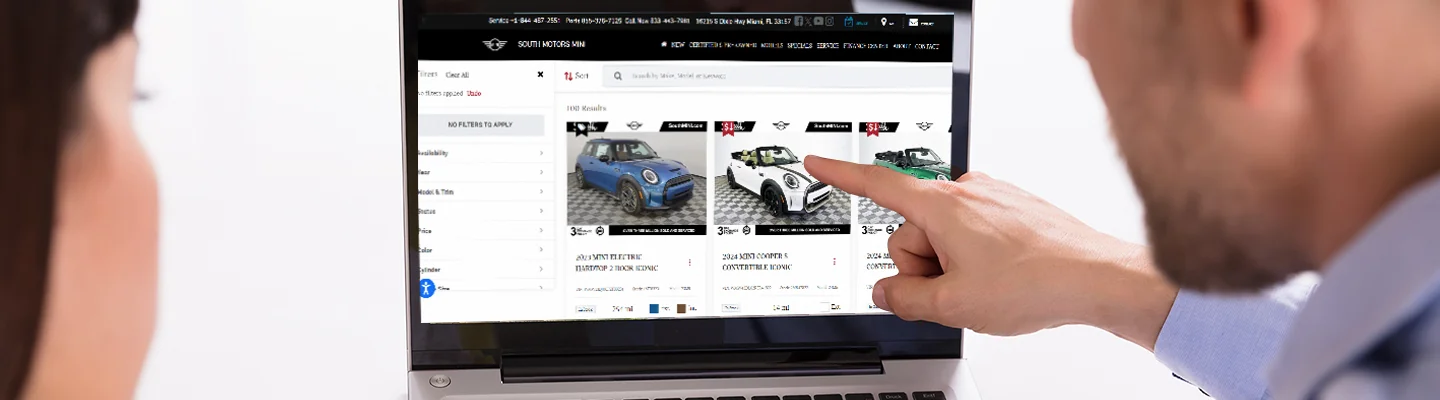Open the envelope contact icon in header

(913, 22)
